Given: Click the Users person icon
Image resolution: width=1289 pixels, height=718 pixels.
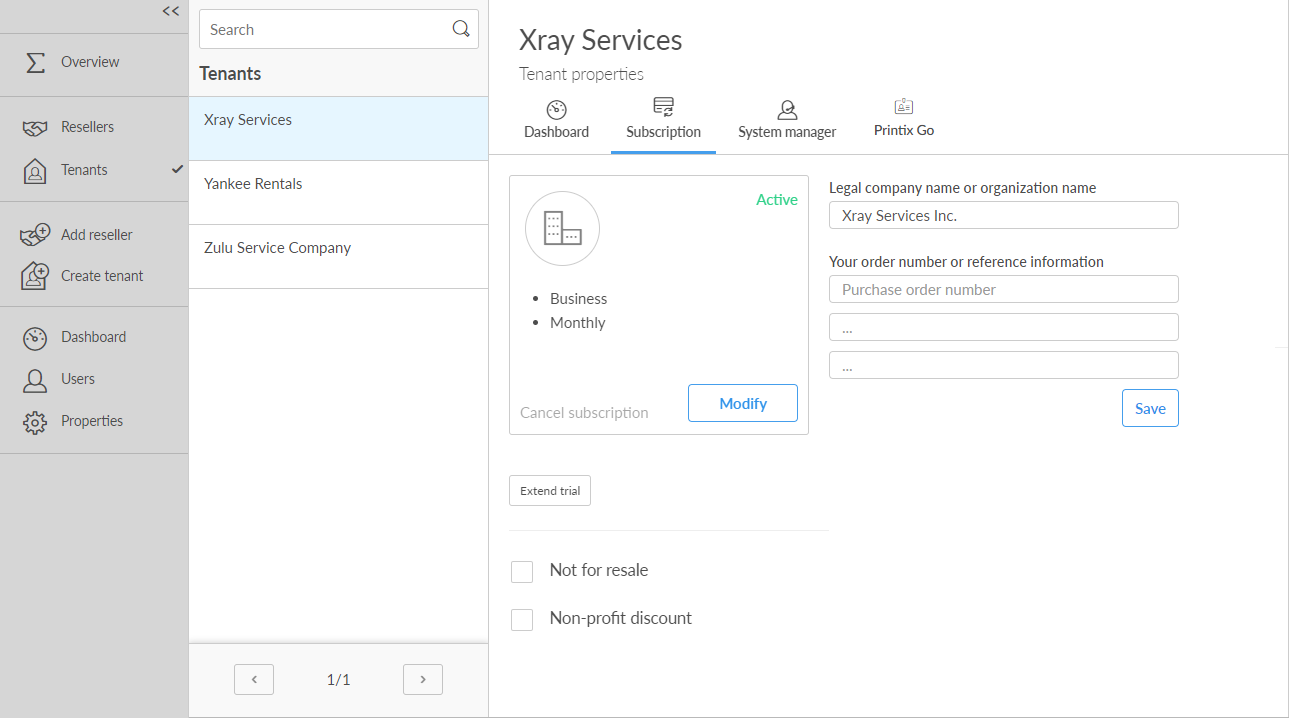Looking at the screenshot, I should coord(35,380).
